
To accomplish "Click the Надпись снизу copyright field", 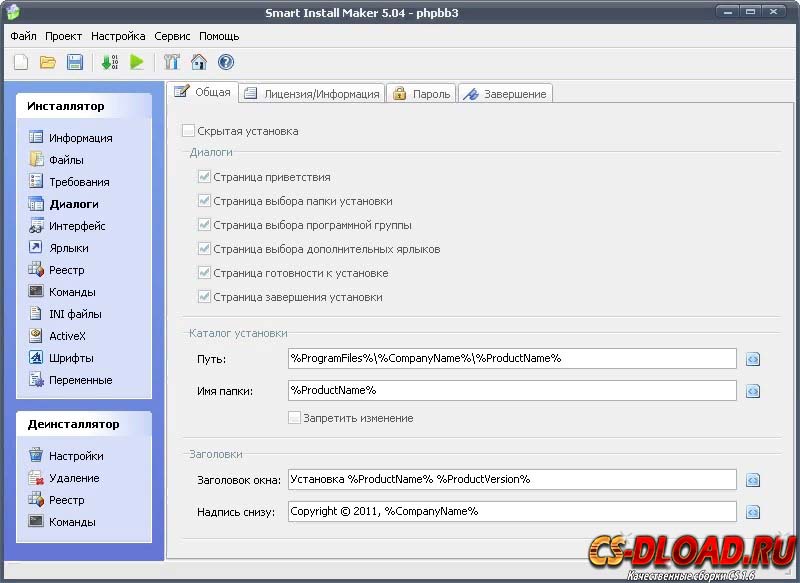I will click(512, 512).
